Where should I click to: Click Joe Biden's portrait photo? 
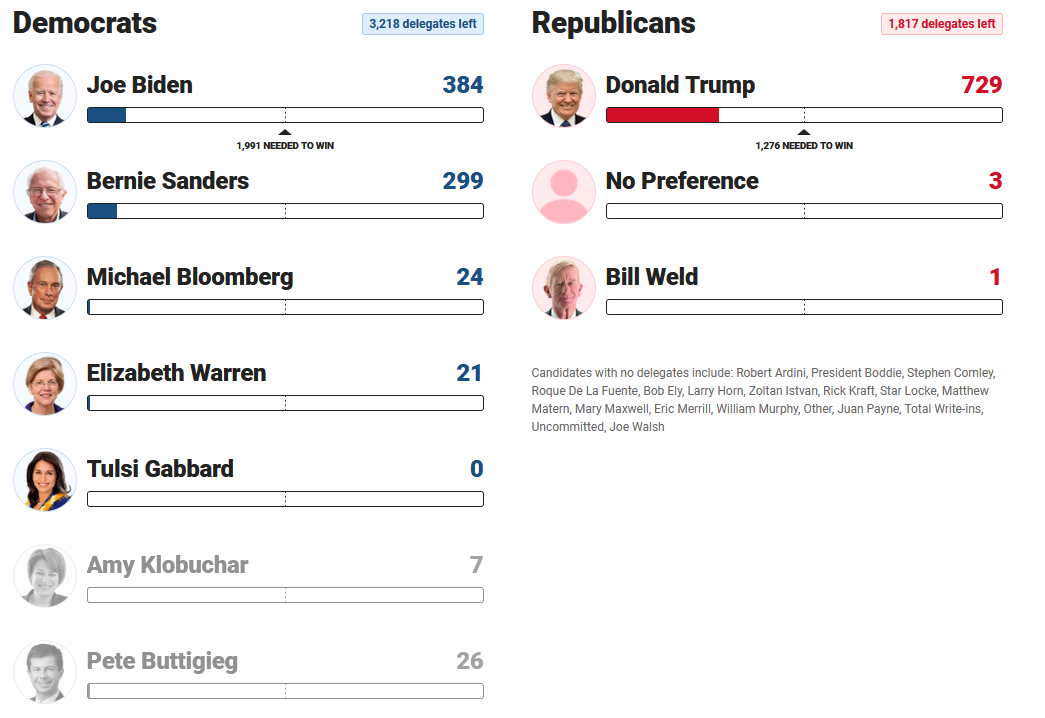[44, 96]
